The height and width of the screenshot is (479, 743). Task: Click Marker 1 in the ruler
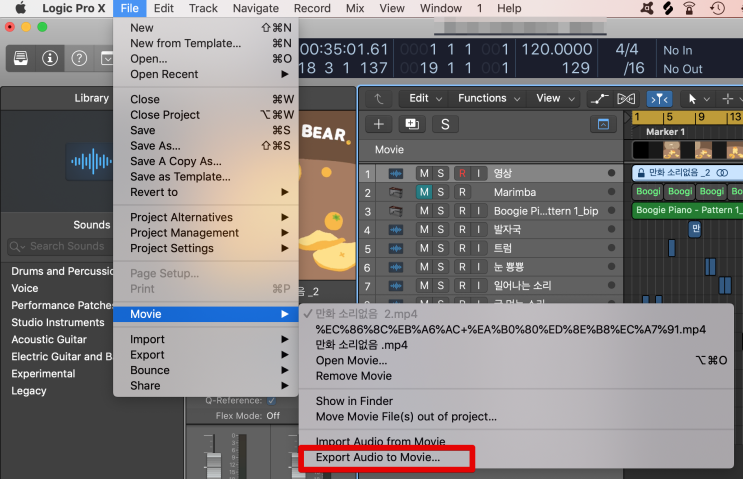coord(665,132)
